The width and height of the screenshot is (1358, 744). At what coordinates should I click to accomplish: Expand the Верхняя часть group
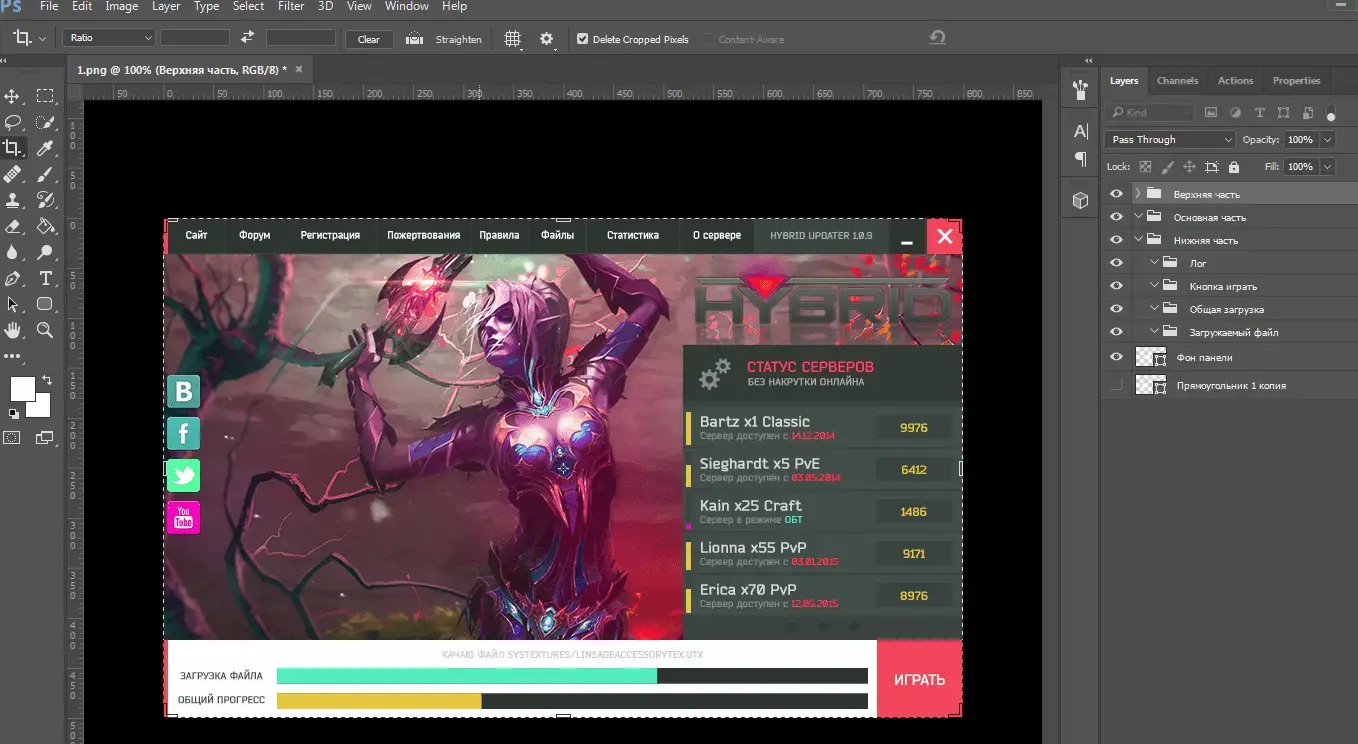[1138, 194]
